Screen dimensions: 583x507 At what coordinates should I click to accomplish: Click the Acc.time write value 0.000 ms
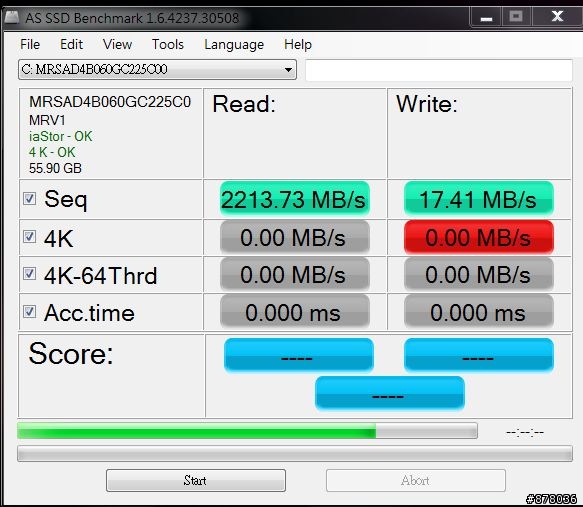click(479, 312)
